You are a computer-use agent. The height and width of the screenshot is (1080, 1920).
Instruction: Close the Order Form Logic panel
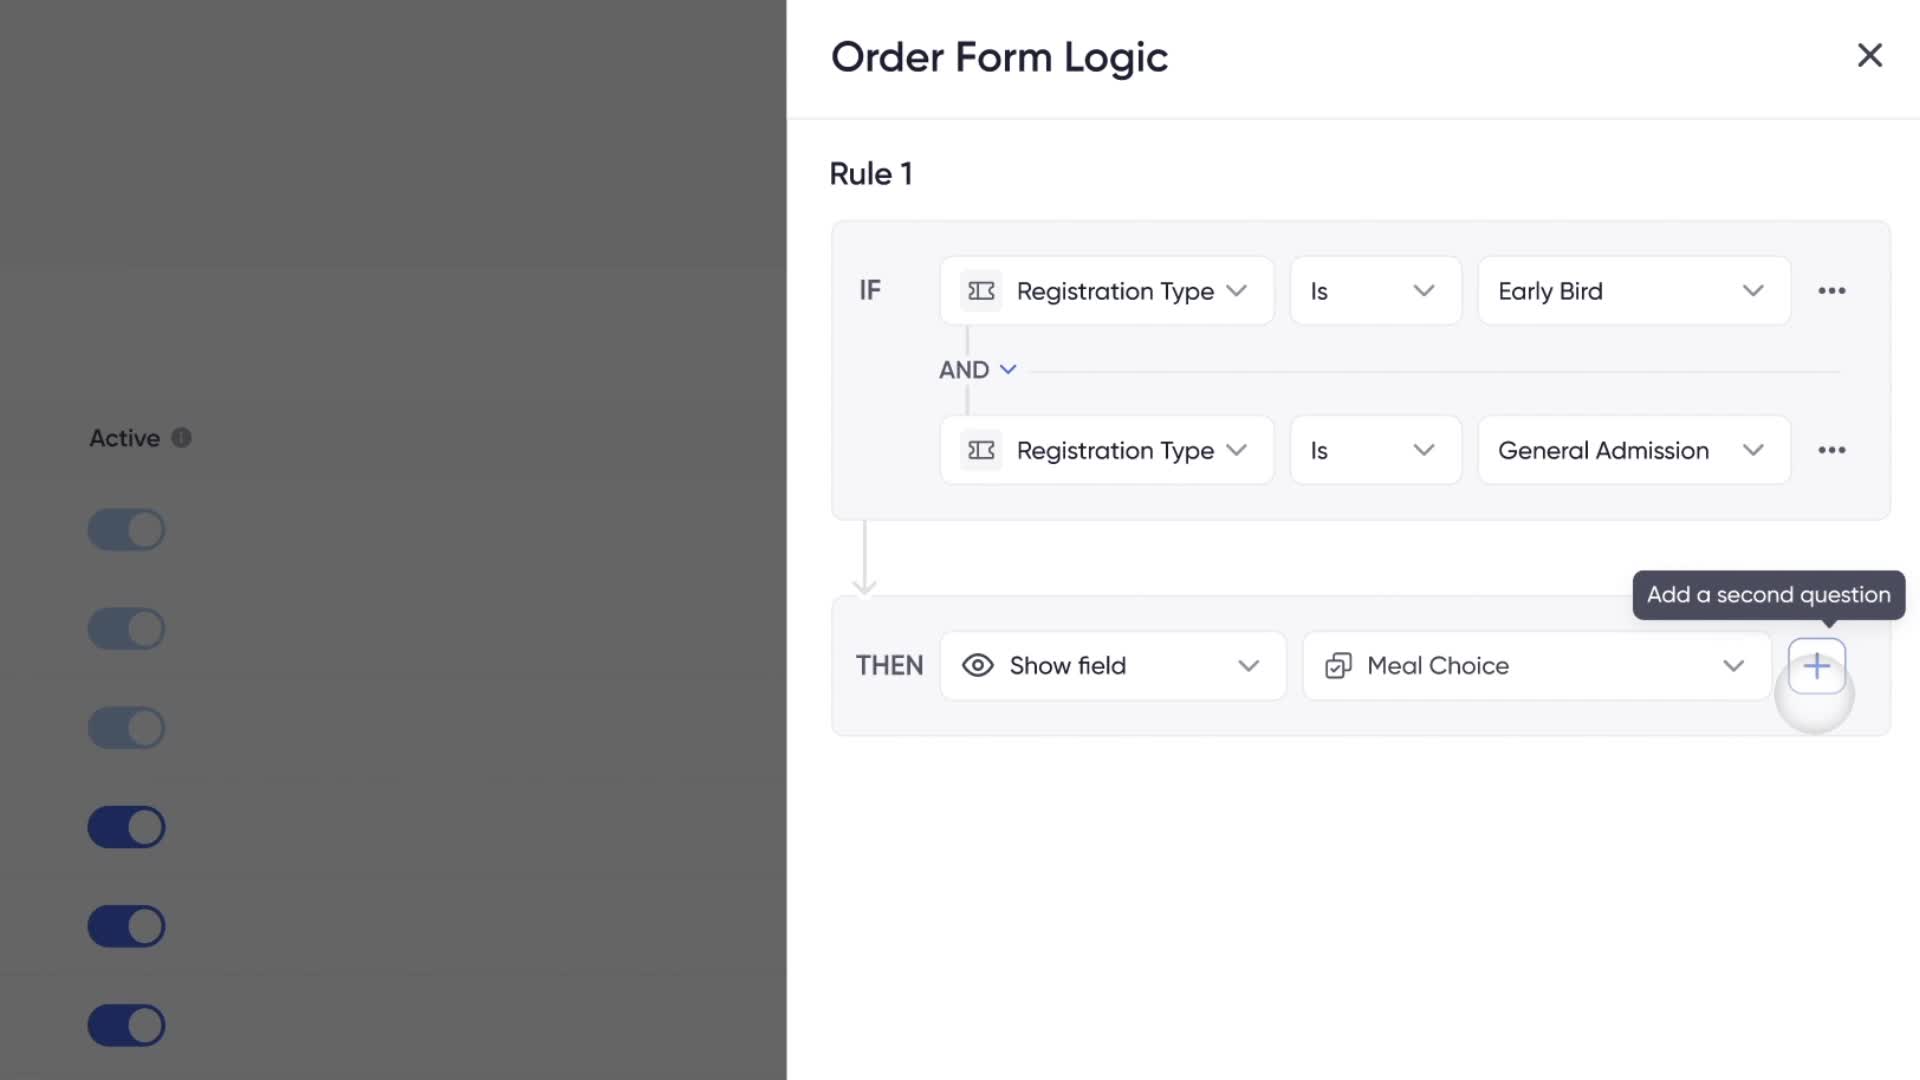coord(1869,55)
